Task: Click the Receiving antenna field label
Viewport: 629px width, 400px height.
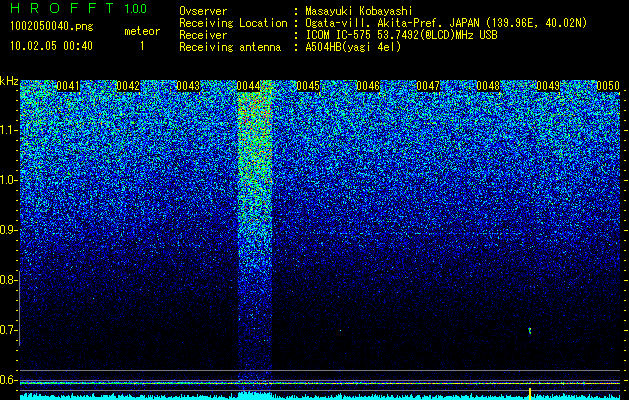Action: coord(230,47)
